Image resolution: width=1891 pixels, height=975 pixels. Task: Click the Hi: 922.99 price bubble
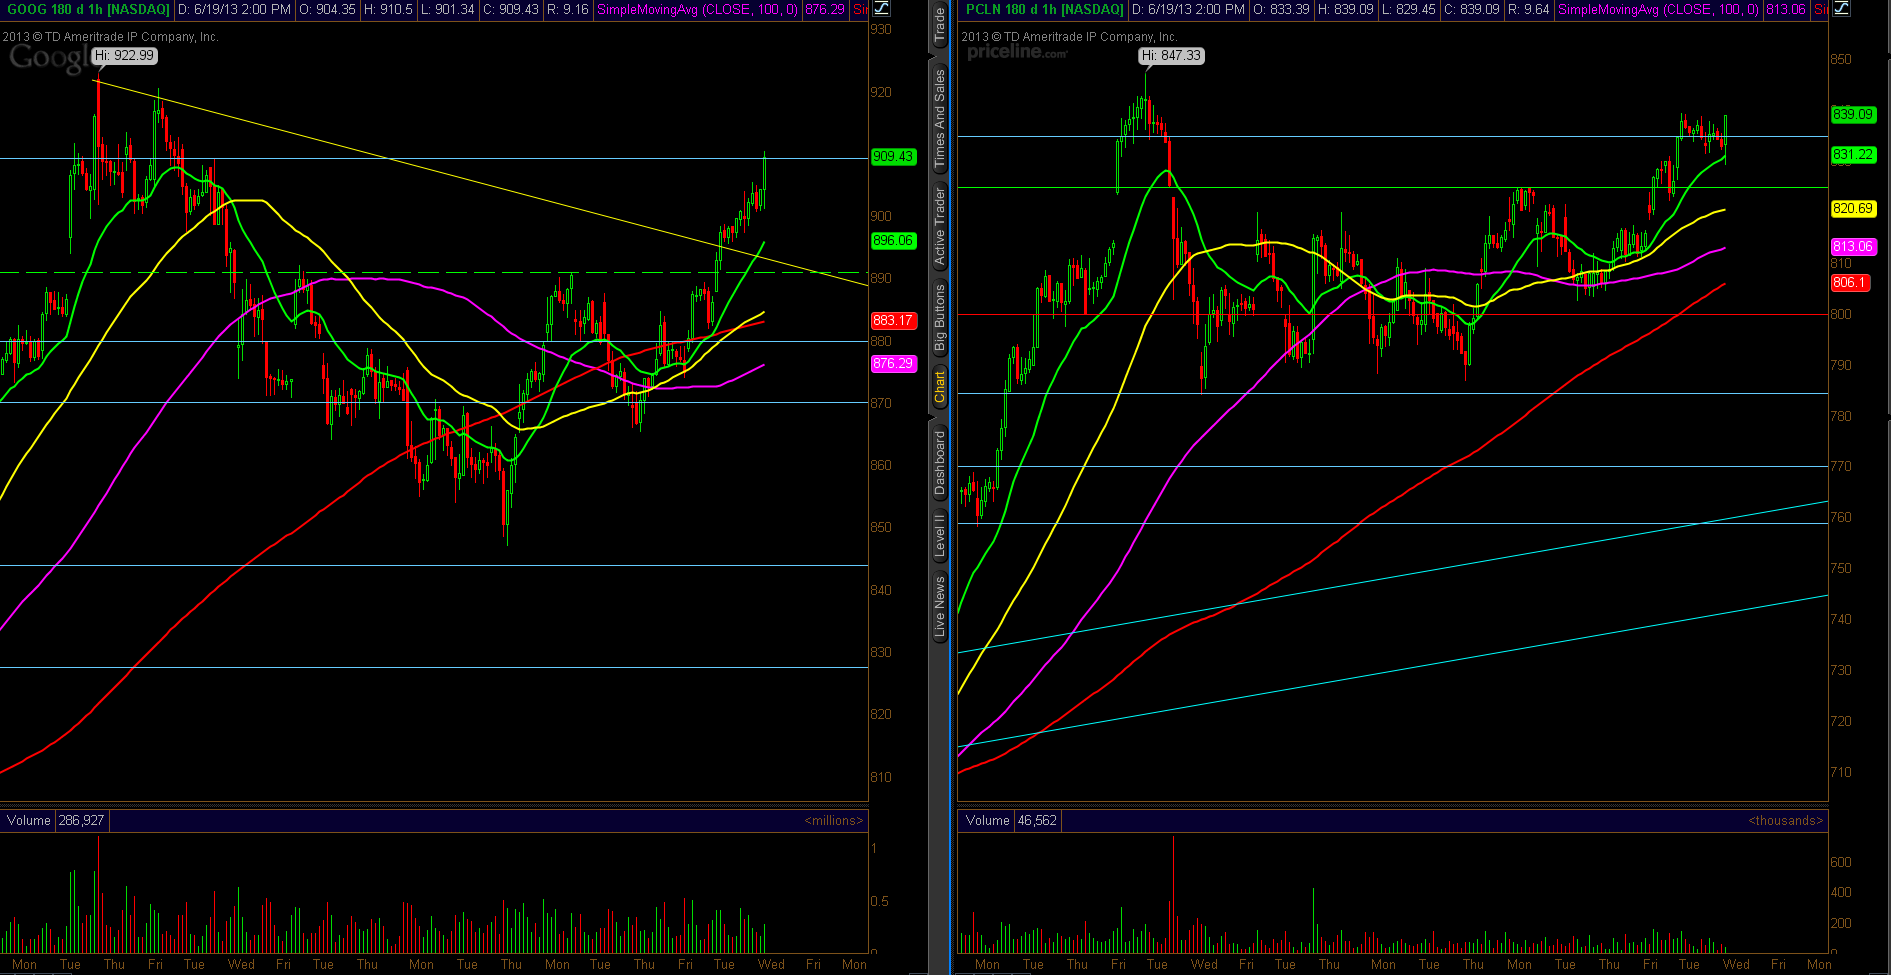pyautogui.click(x=126, y=56)
